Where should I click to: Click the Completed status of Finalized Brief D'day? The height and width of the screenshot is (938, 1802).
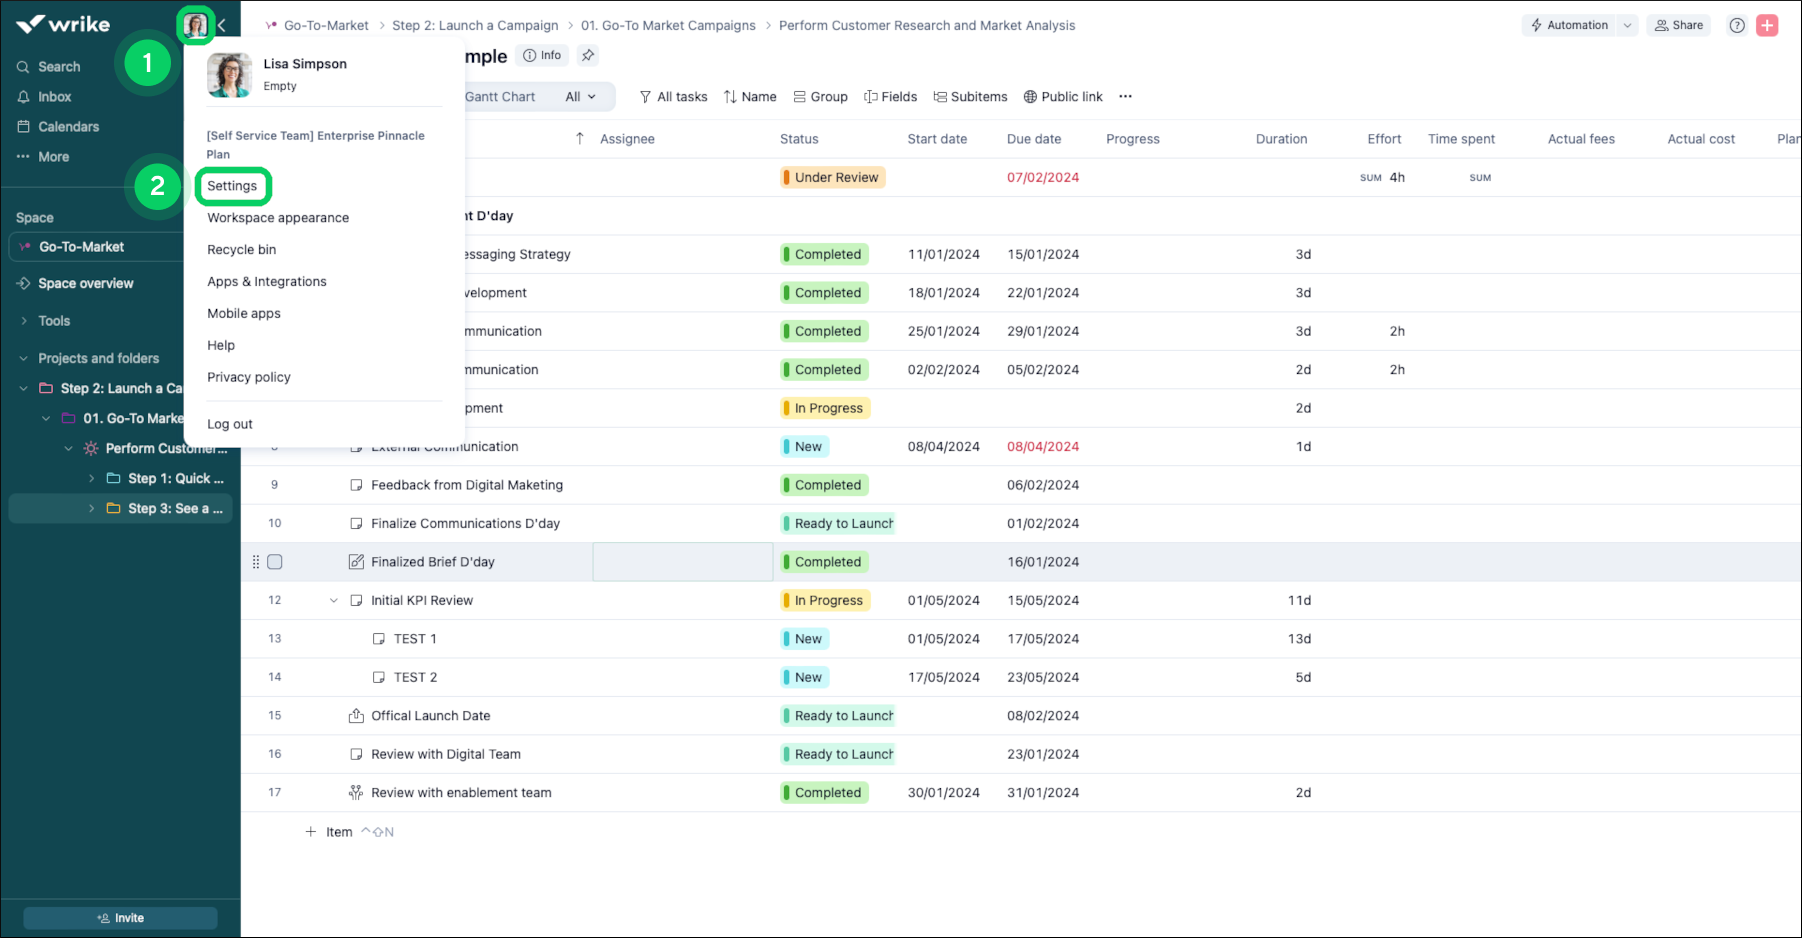pyautogui.click(x=826, y=562)
